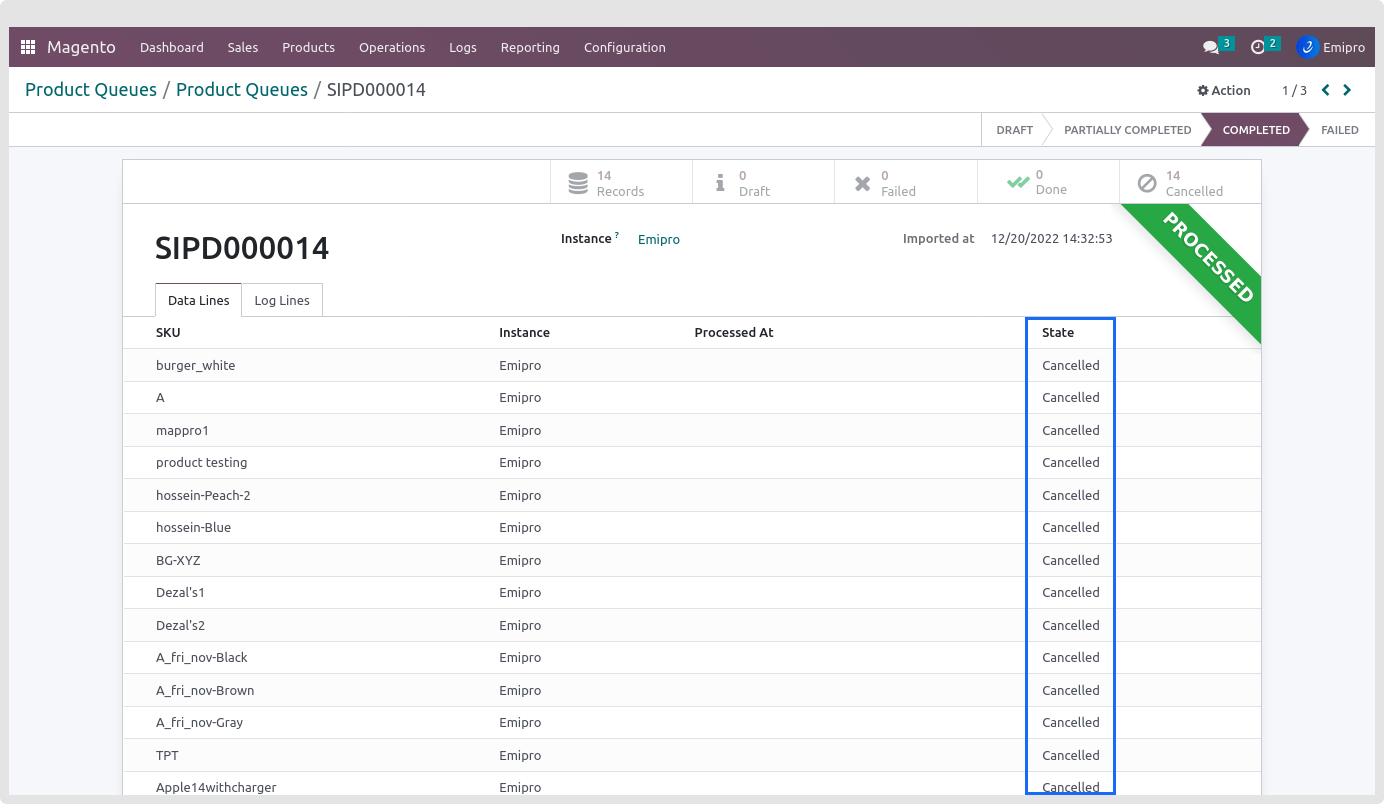Open the apps grid menu icon
This screenshot has height=804, width=1384.
tap(28, 47)
